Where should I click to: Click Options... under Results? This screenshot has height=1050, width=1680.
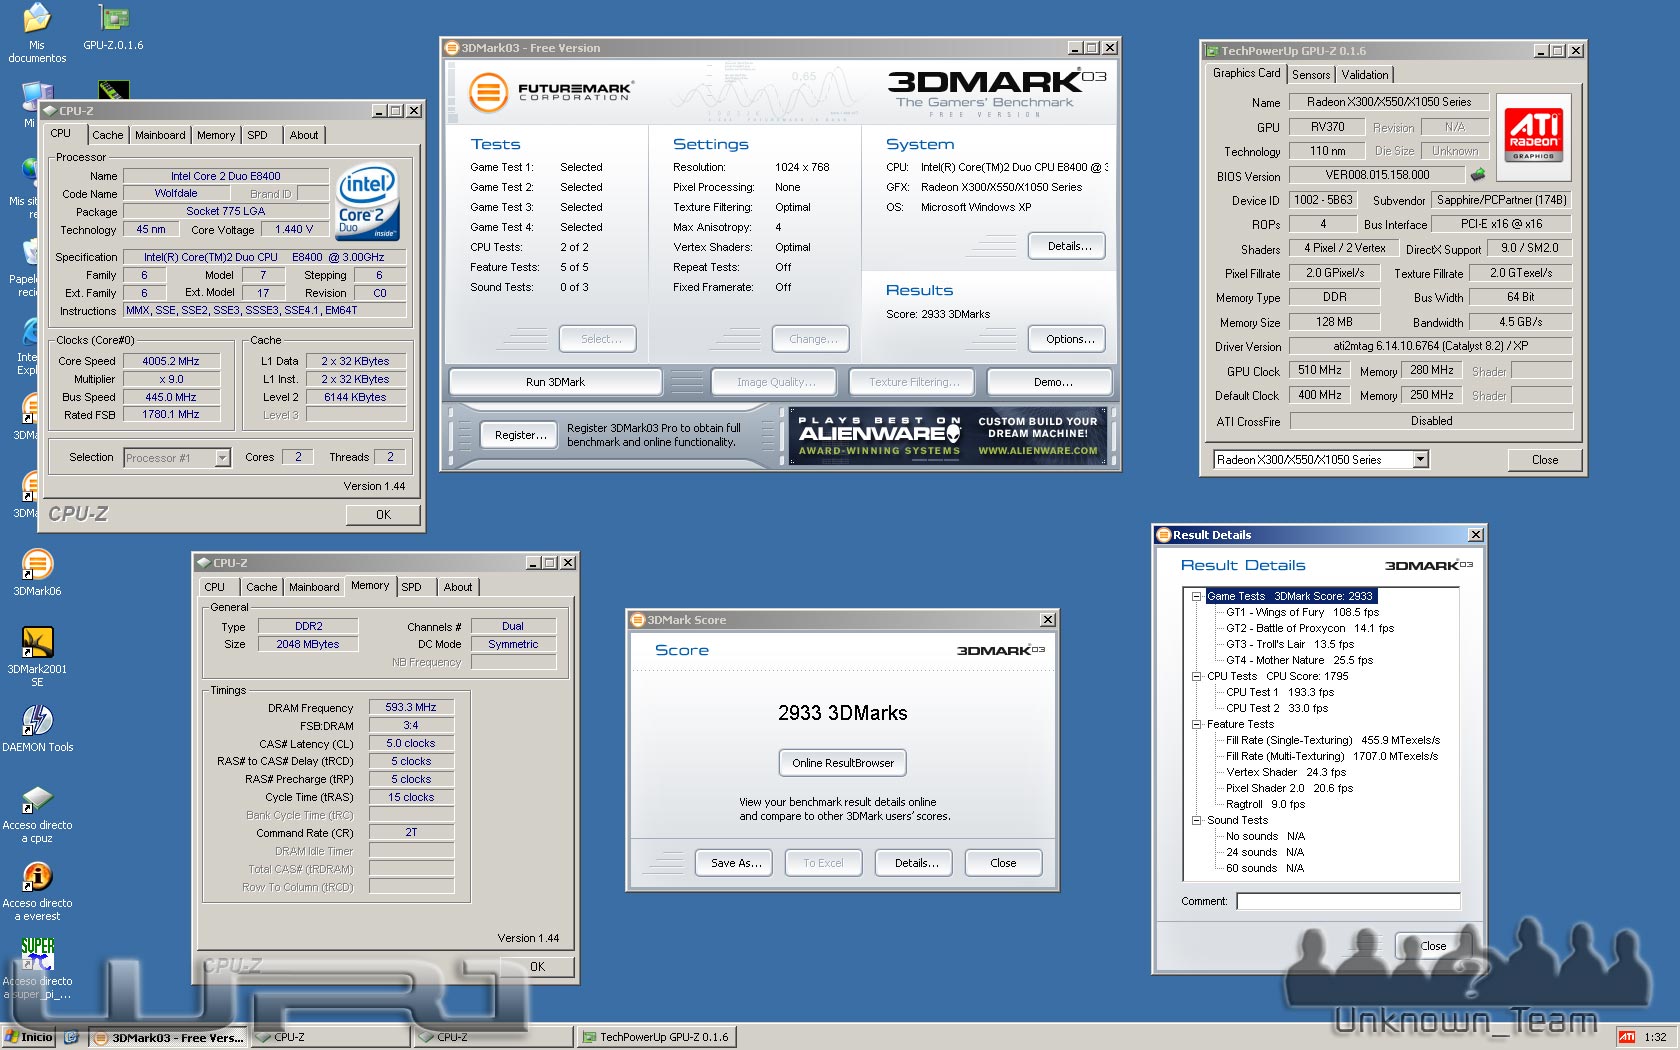pos(1067,339)
